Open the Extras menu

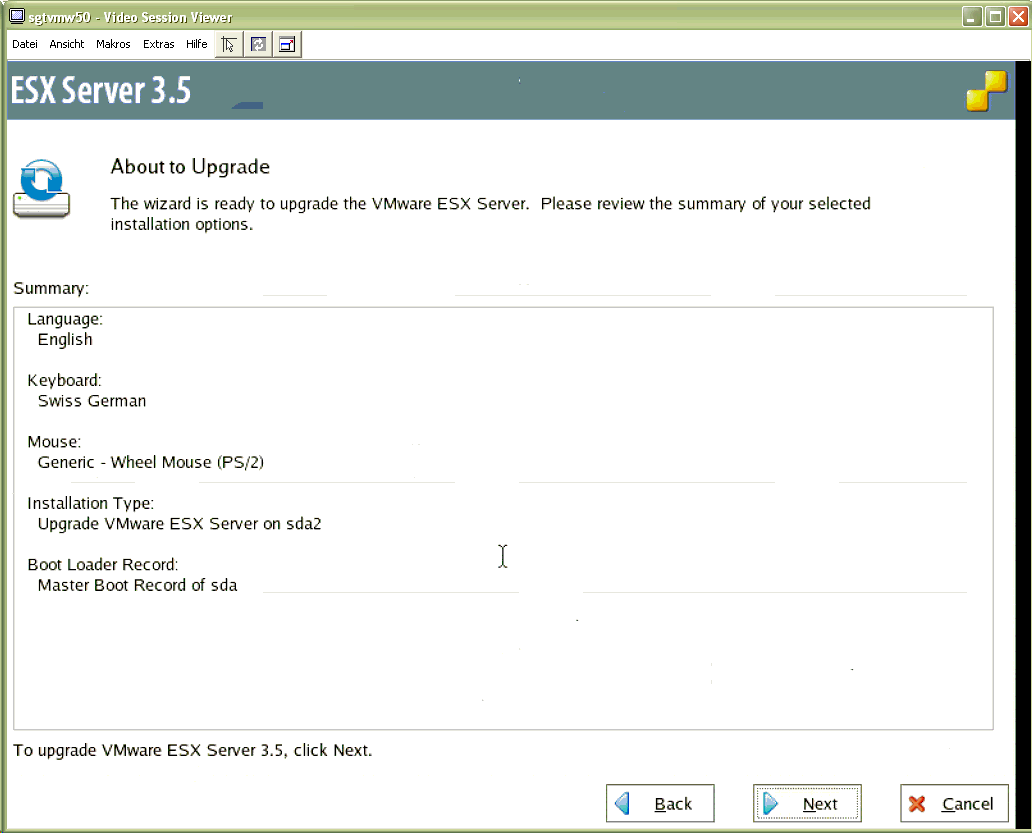coord(159,44)
